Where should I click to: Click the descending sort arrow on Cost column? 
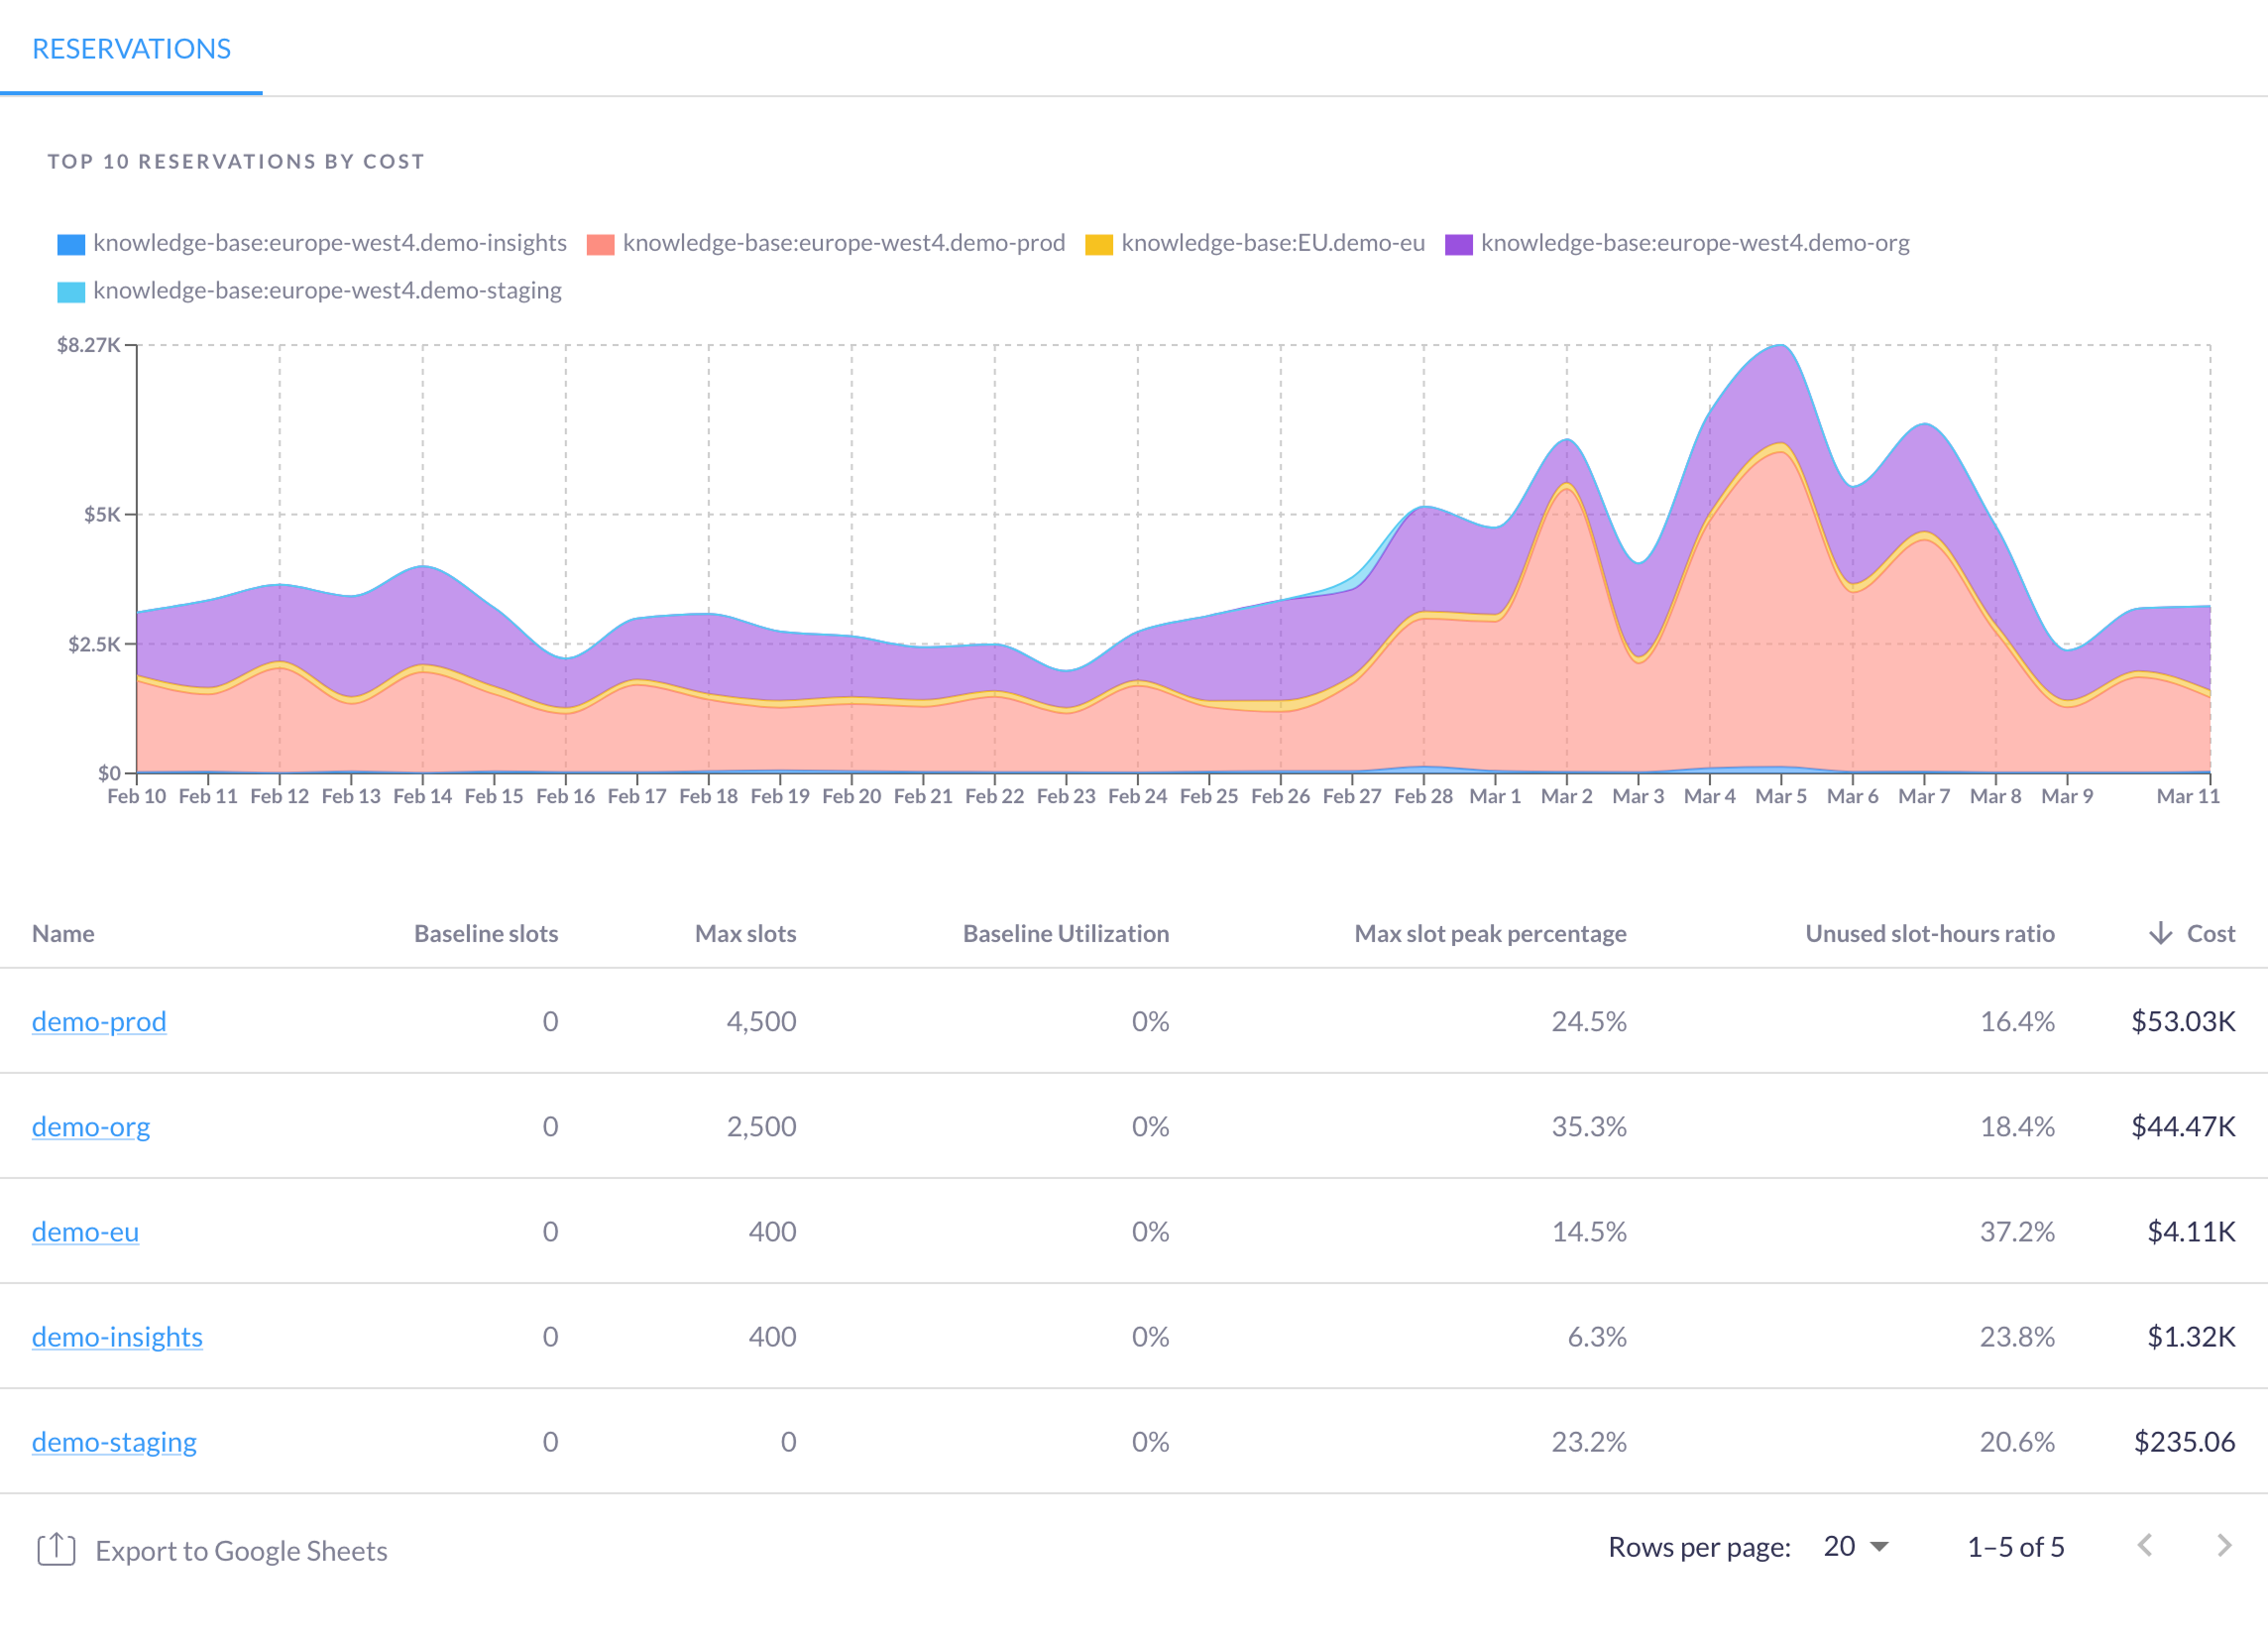[2160, 933]
